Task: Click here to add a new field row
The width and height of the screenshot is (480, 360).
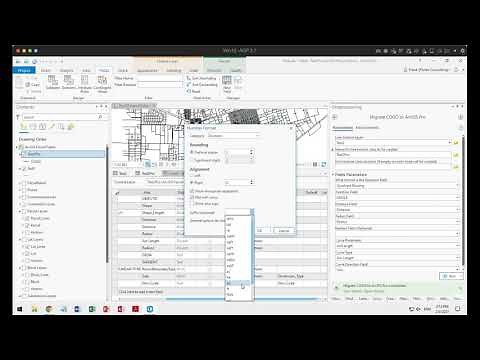Action: tap(141, 292)
